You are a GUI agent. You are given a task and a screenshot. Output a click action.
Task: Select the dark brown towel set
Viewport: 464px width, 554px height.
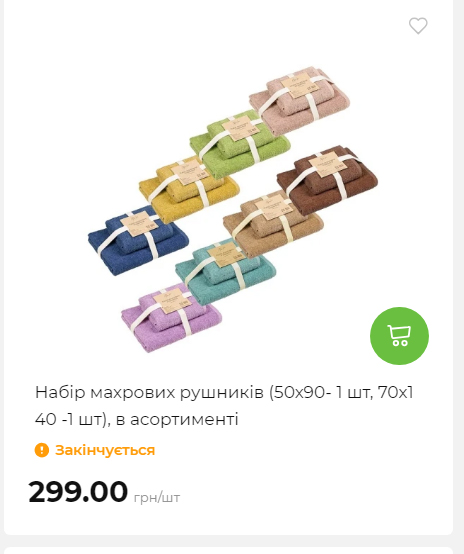(327, 178)
